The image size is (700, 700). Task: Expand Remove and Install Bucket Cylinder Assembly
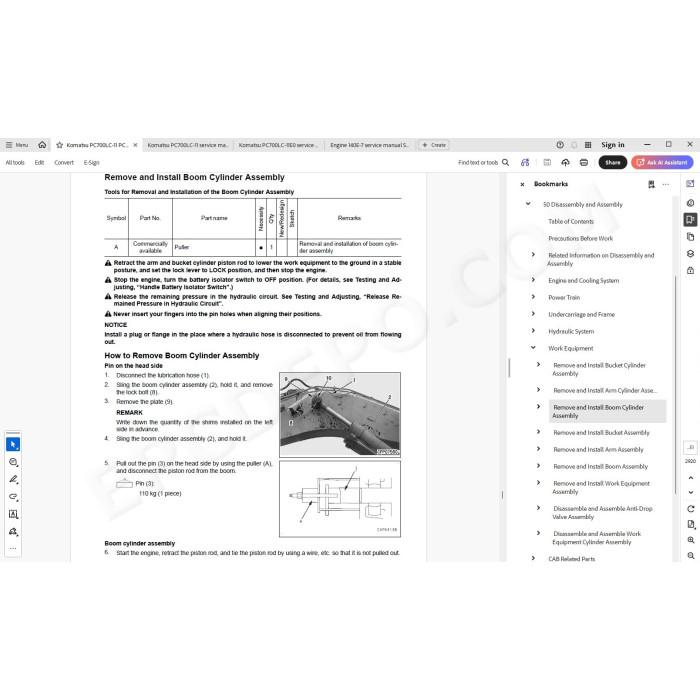(538, 365)
